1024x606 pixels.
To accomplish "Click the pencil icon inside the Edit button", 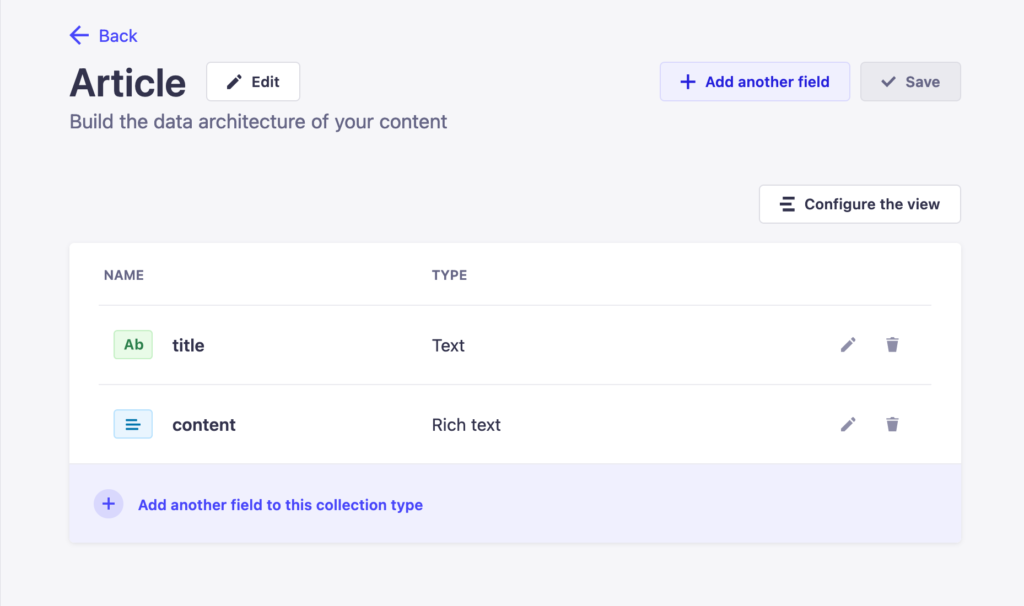I will click(x=236, y=81).
